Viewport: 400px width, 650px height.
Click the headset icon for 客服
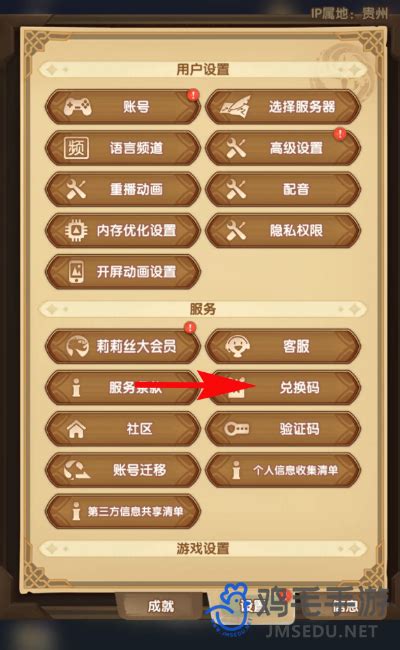click(237, 346)
